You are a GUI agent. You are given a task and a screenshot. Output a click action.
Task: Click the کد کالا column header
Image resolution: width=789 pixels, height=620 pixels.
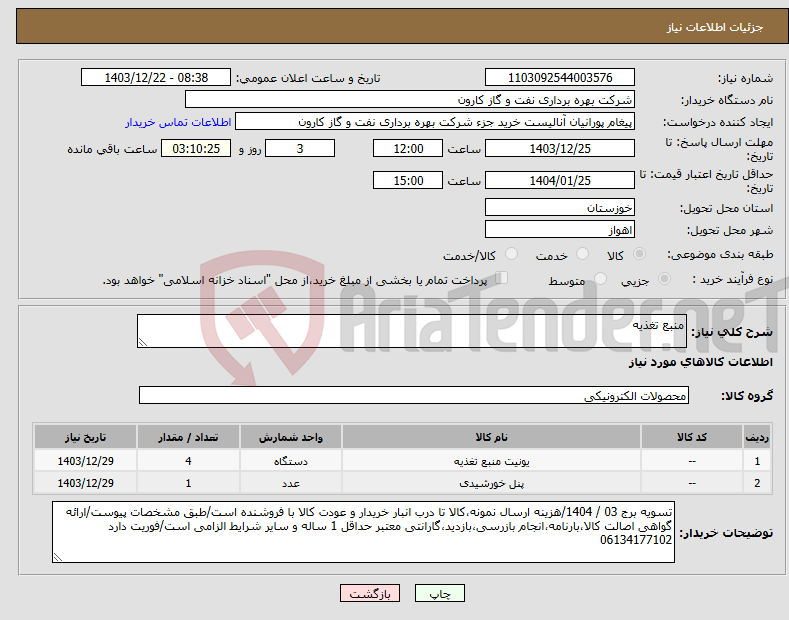tap(692, 437)
